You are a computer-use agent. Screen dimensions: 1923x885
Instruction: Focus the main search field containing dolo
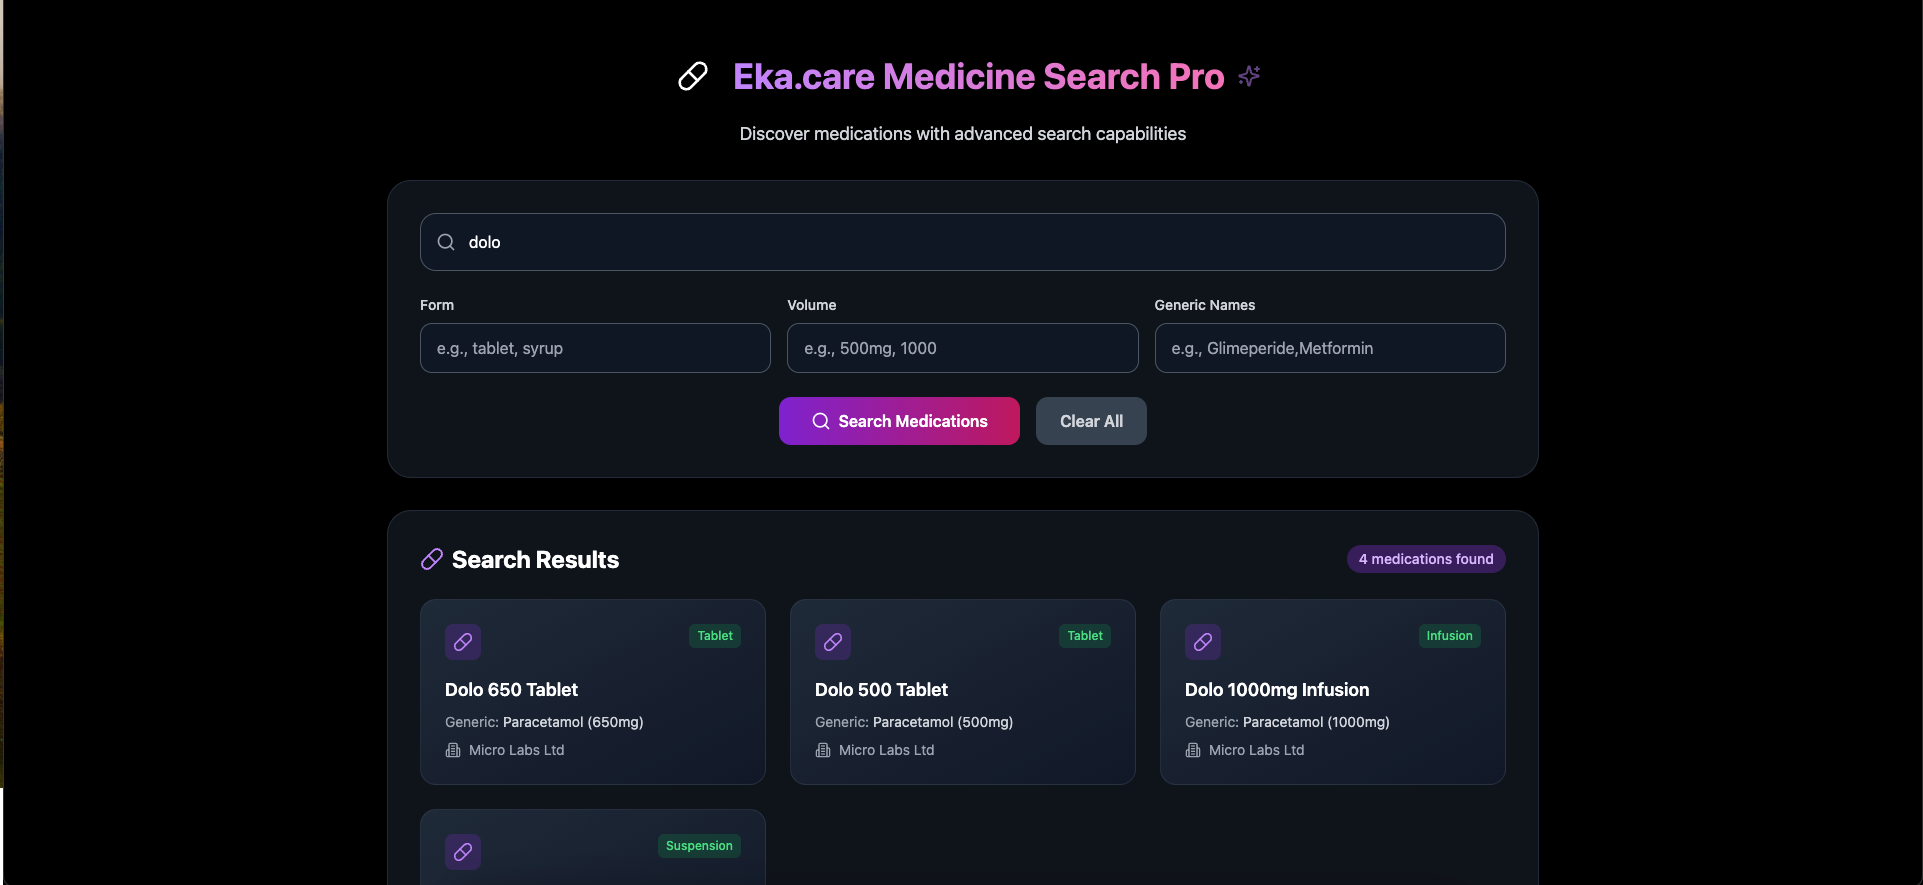point(963,242)
